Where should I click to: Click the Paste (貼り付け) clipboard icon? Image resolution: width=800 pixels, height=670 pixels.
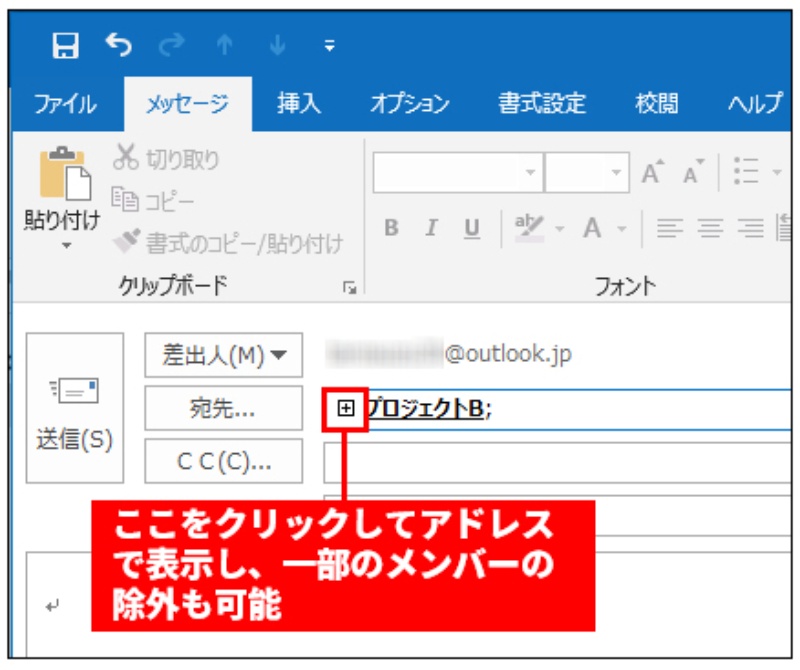click(x=61, y=176)
